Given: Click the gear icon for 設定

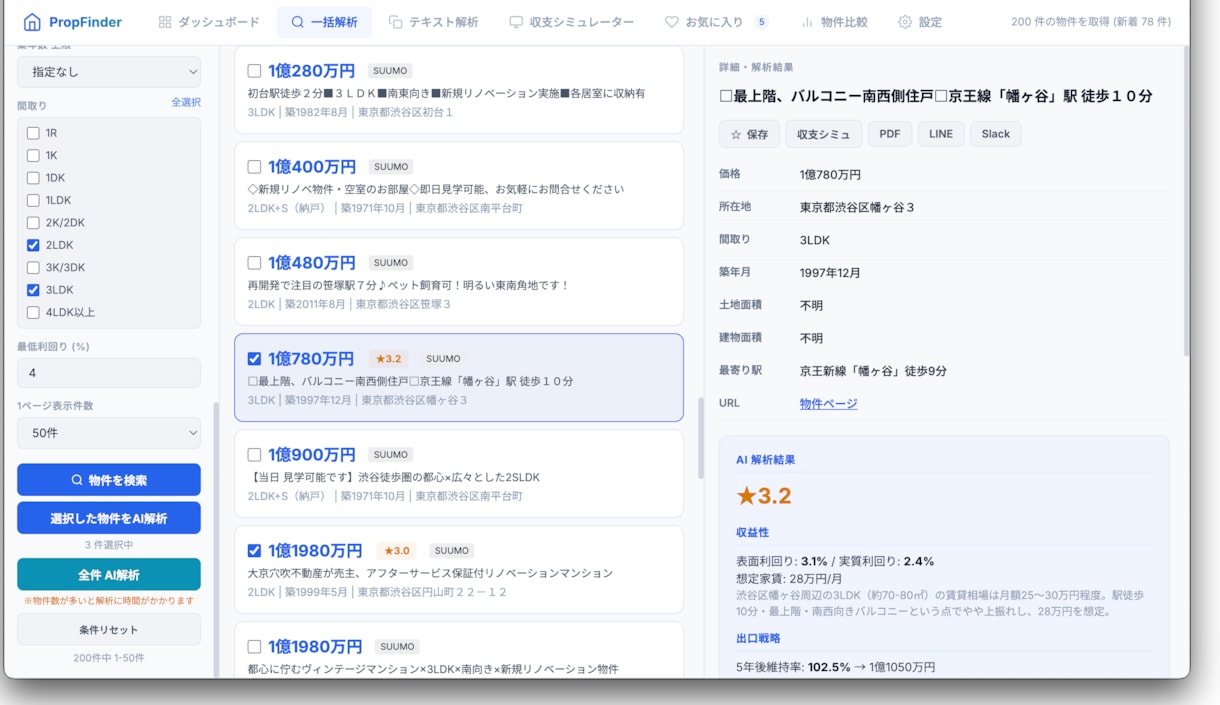Looking at the screenshot, I should tap(905, 22).
